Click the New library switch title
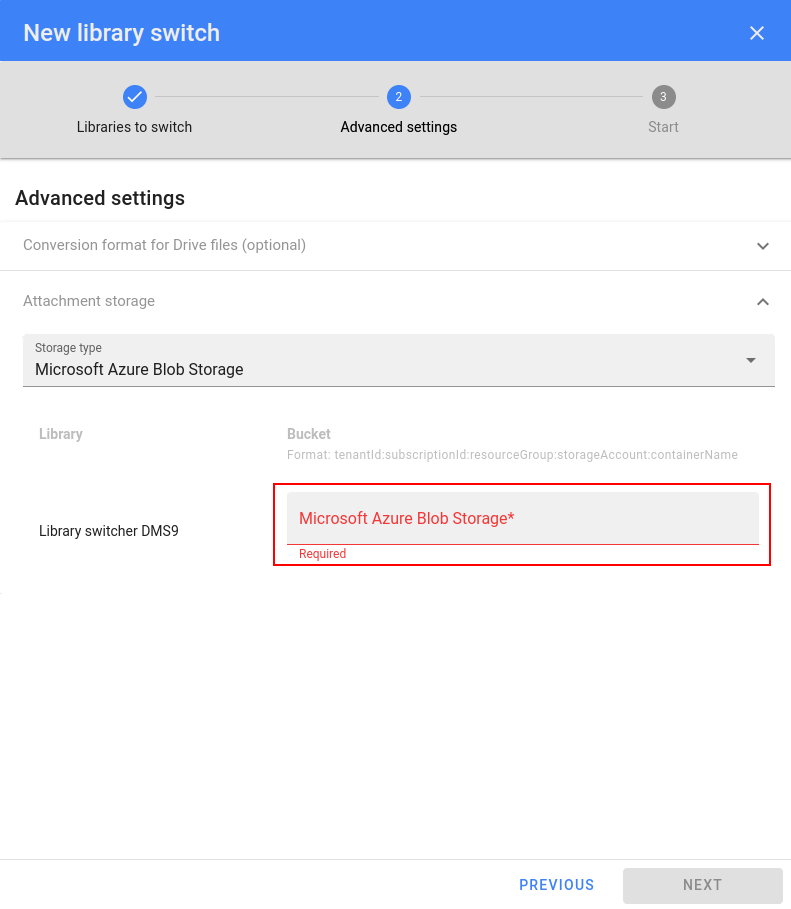Image resolution: width=791 pixels, height=909 pixels. (x=122, y=33)
